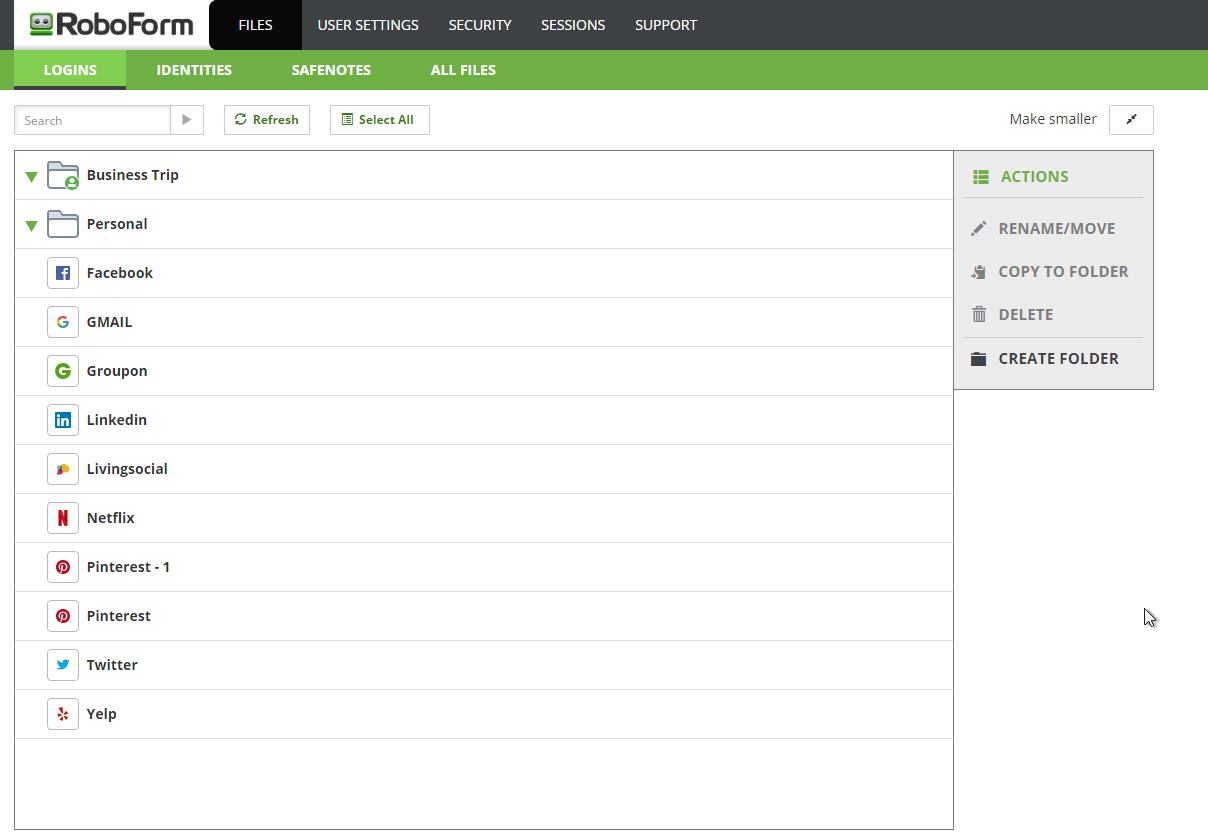1208x837 pixels.
Task: Click the Twitter bird icon
Action: point(63,665)
